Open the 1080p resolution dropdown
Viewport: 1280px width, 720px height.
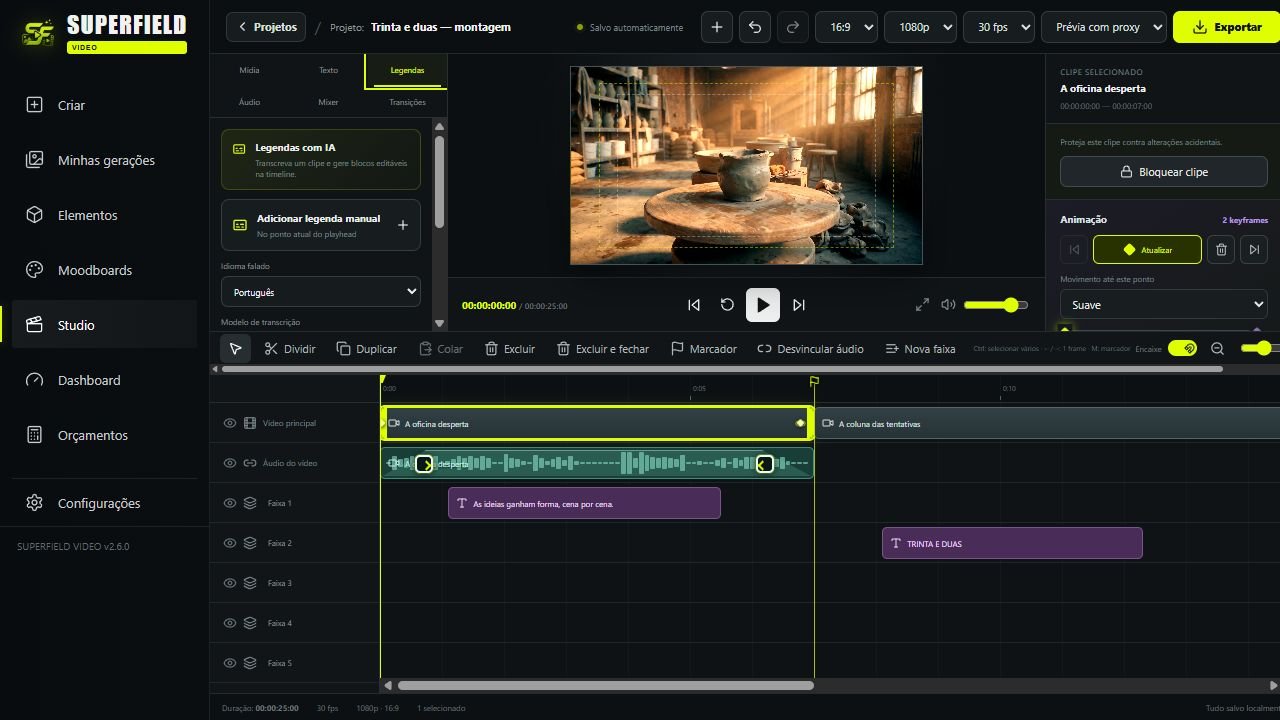click(x=920, y=27)
